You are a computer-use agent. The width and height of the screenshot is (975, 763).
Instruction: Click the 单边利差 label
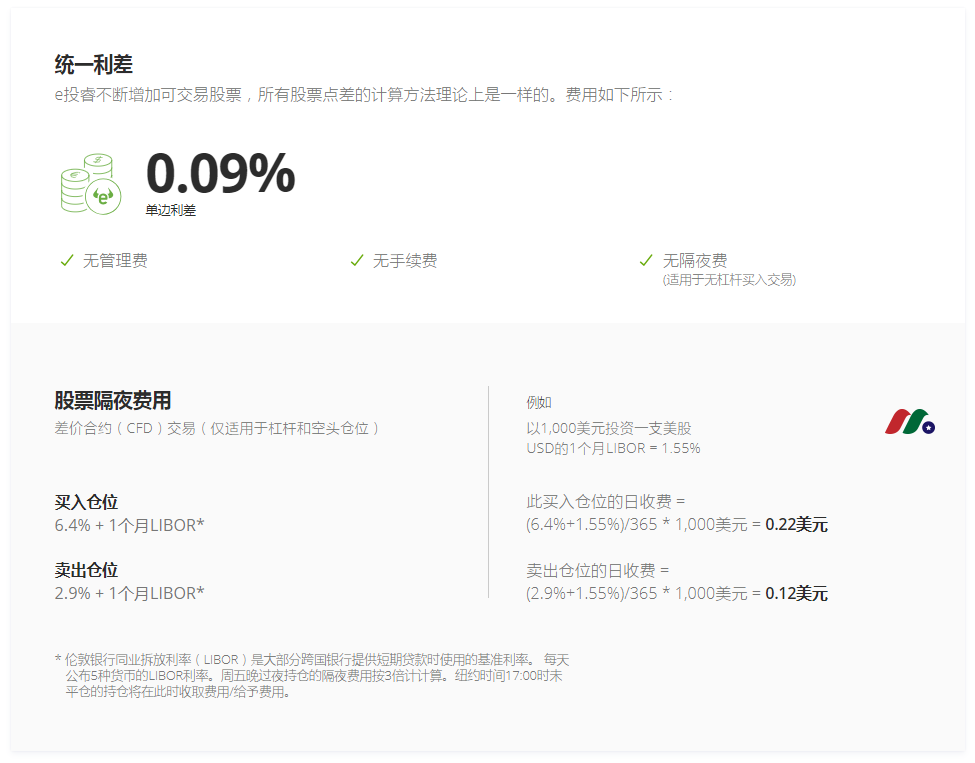pyautogui.click(x=170, y=210)
